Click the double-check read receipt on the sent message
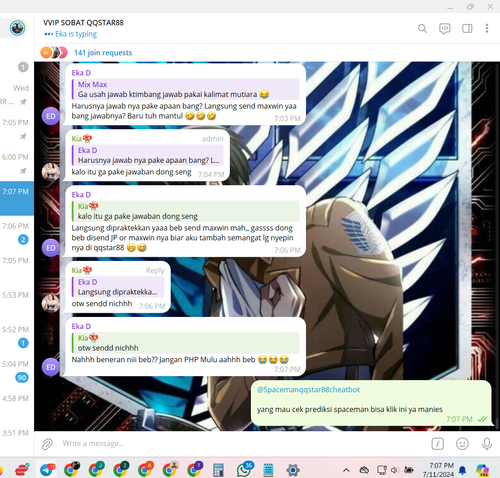The width and height of the screenshot is (500, 478). coord(482,419)
